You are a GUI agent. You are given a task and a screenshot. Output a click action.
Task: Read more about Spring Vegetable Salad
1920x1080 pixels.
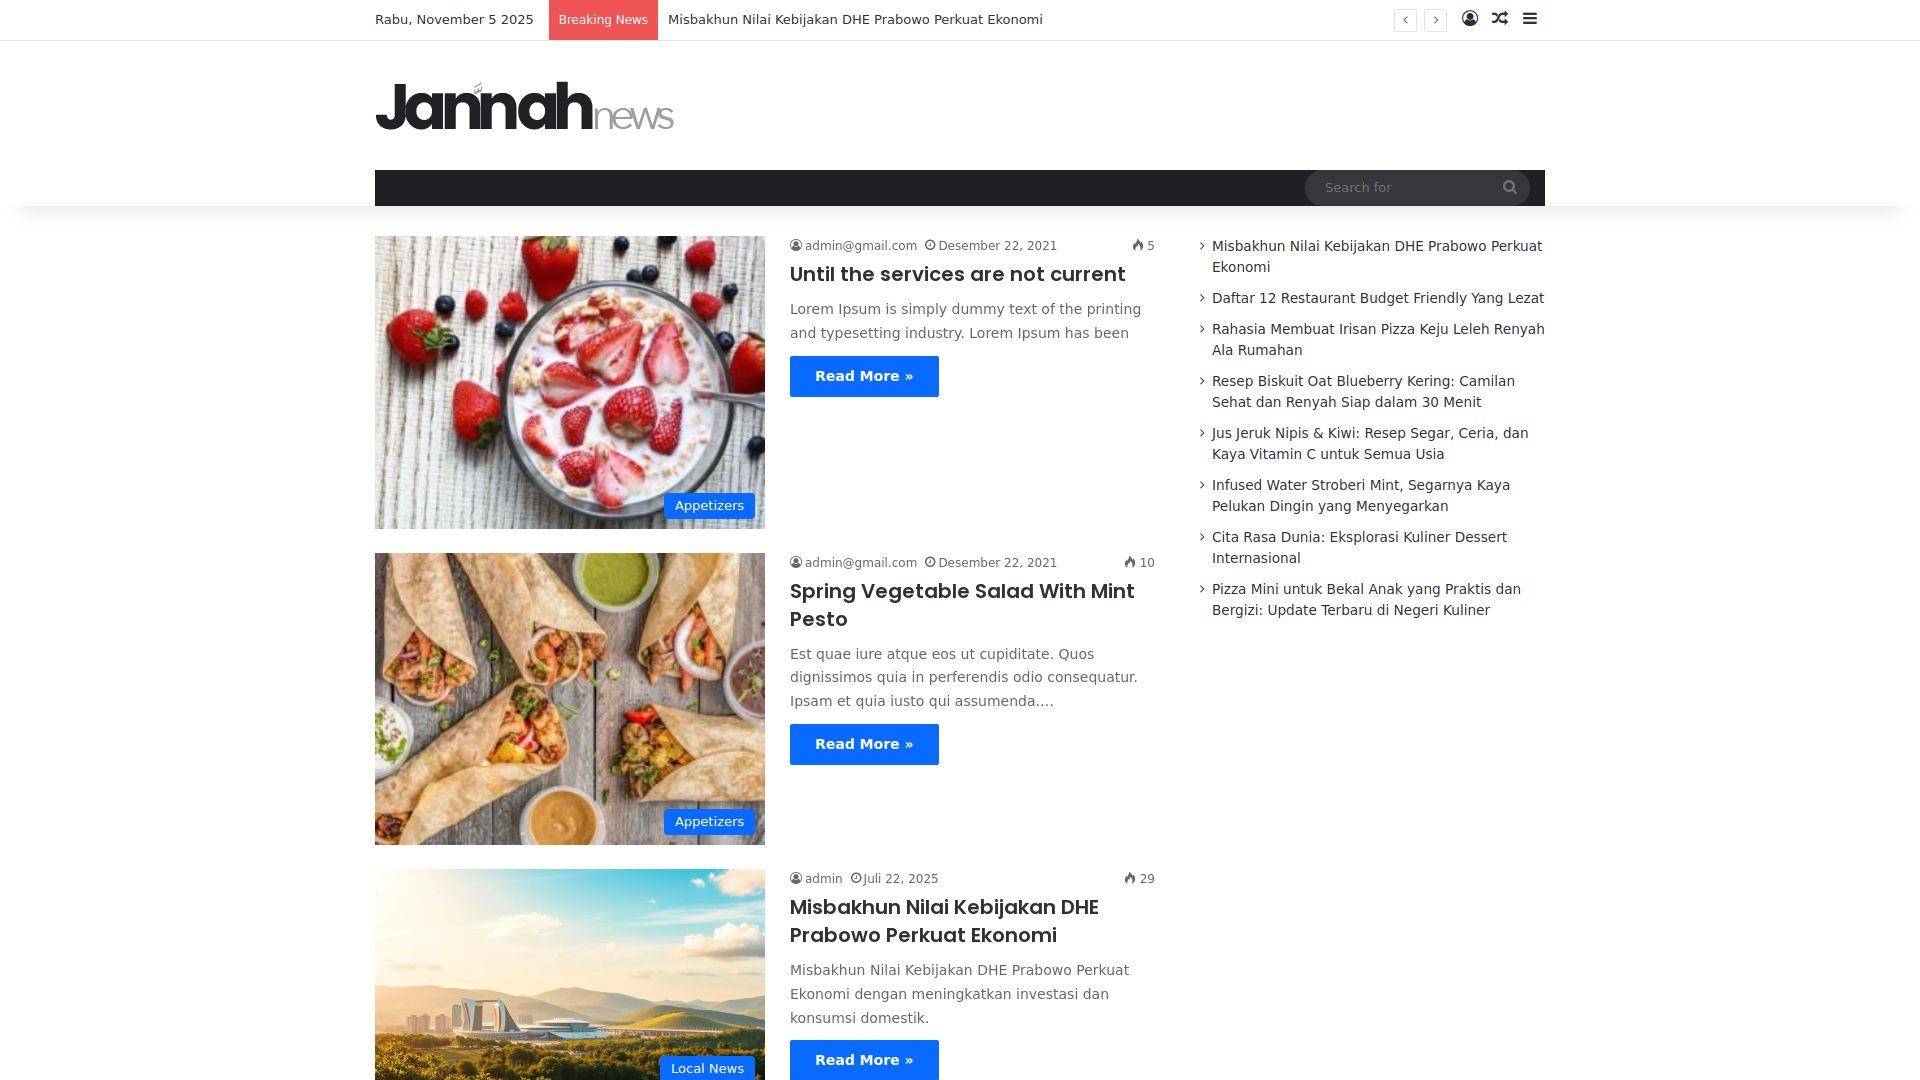coord(864,745)
